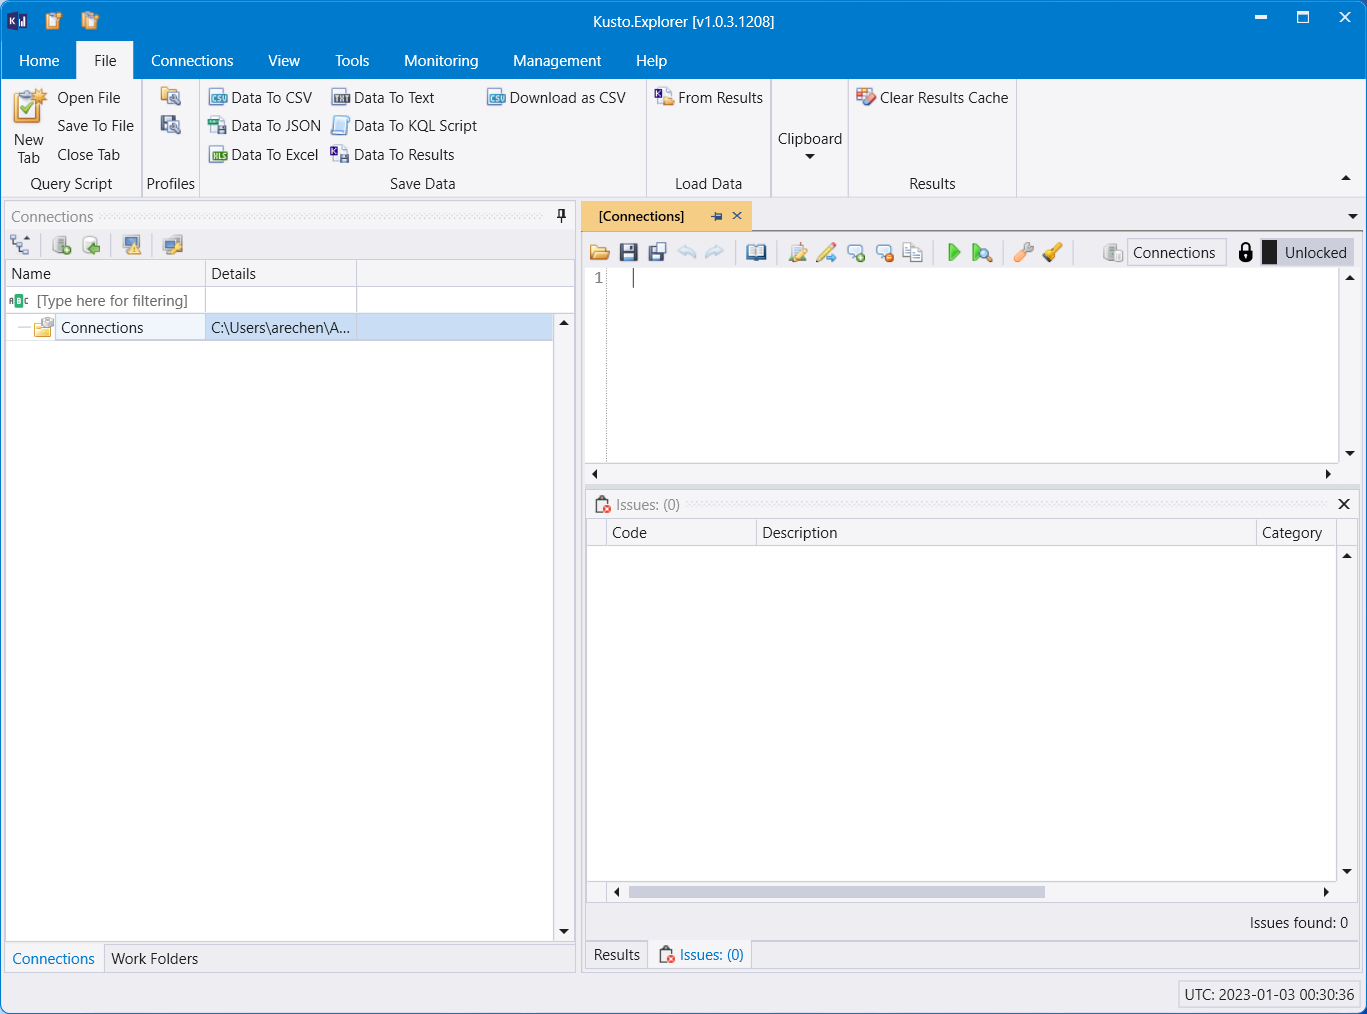Switch to Work Folders tab
The image size is (1367, 1014).
155,959
